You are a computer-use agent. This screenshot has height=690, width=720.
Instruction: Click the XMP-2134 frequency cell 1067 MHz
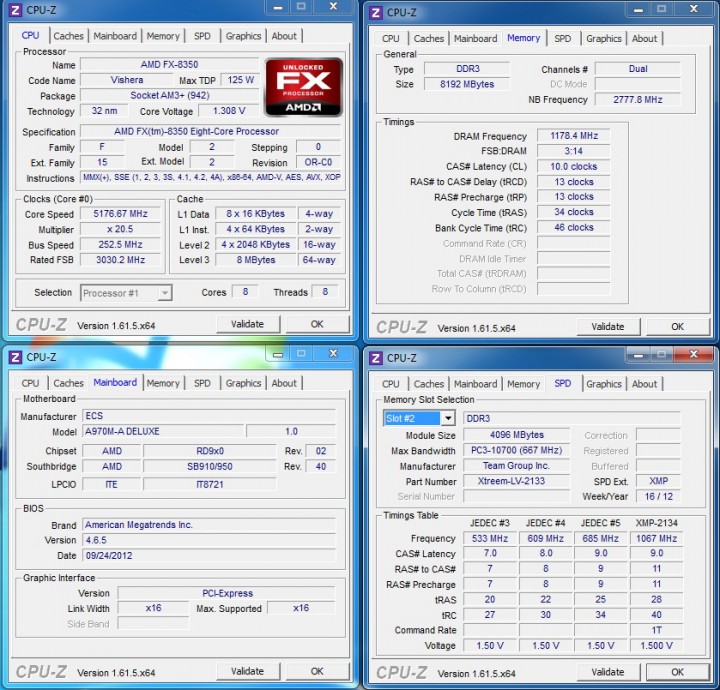click(x=657, y=539)
